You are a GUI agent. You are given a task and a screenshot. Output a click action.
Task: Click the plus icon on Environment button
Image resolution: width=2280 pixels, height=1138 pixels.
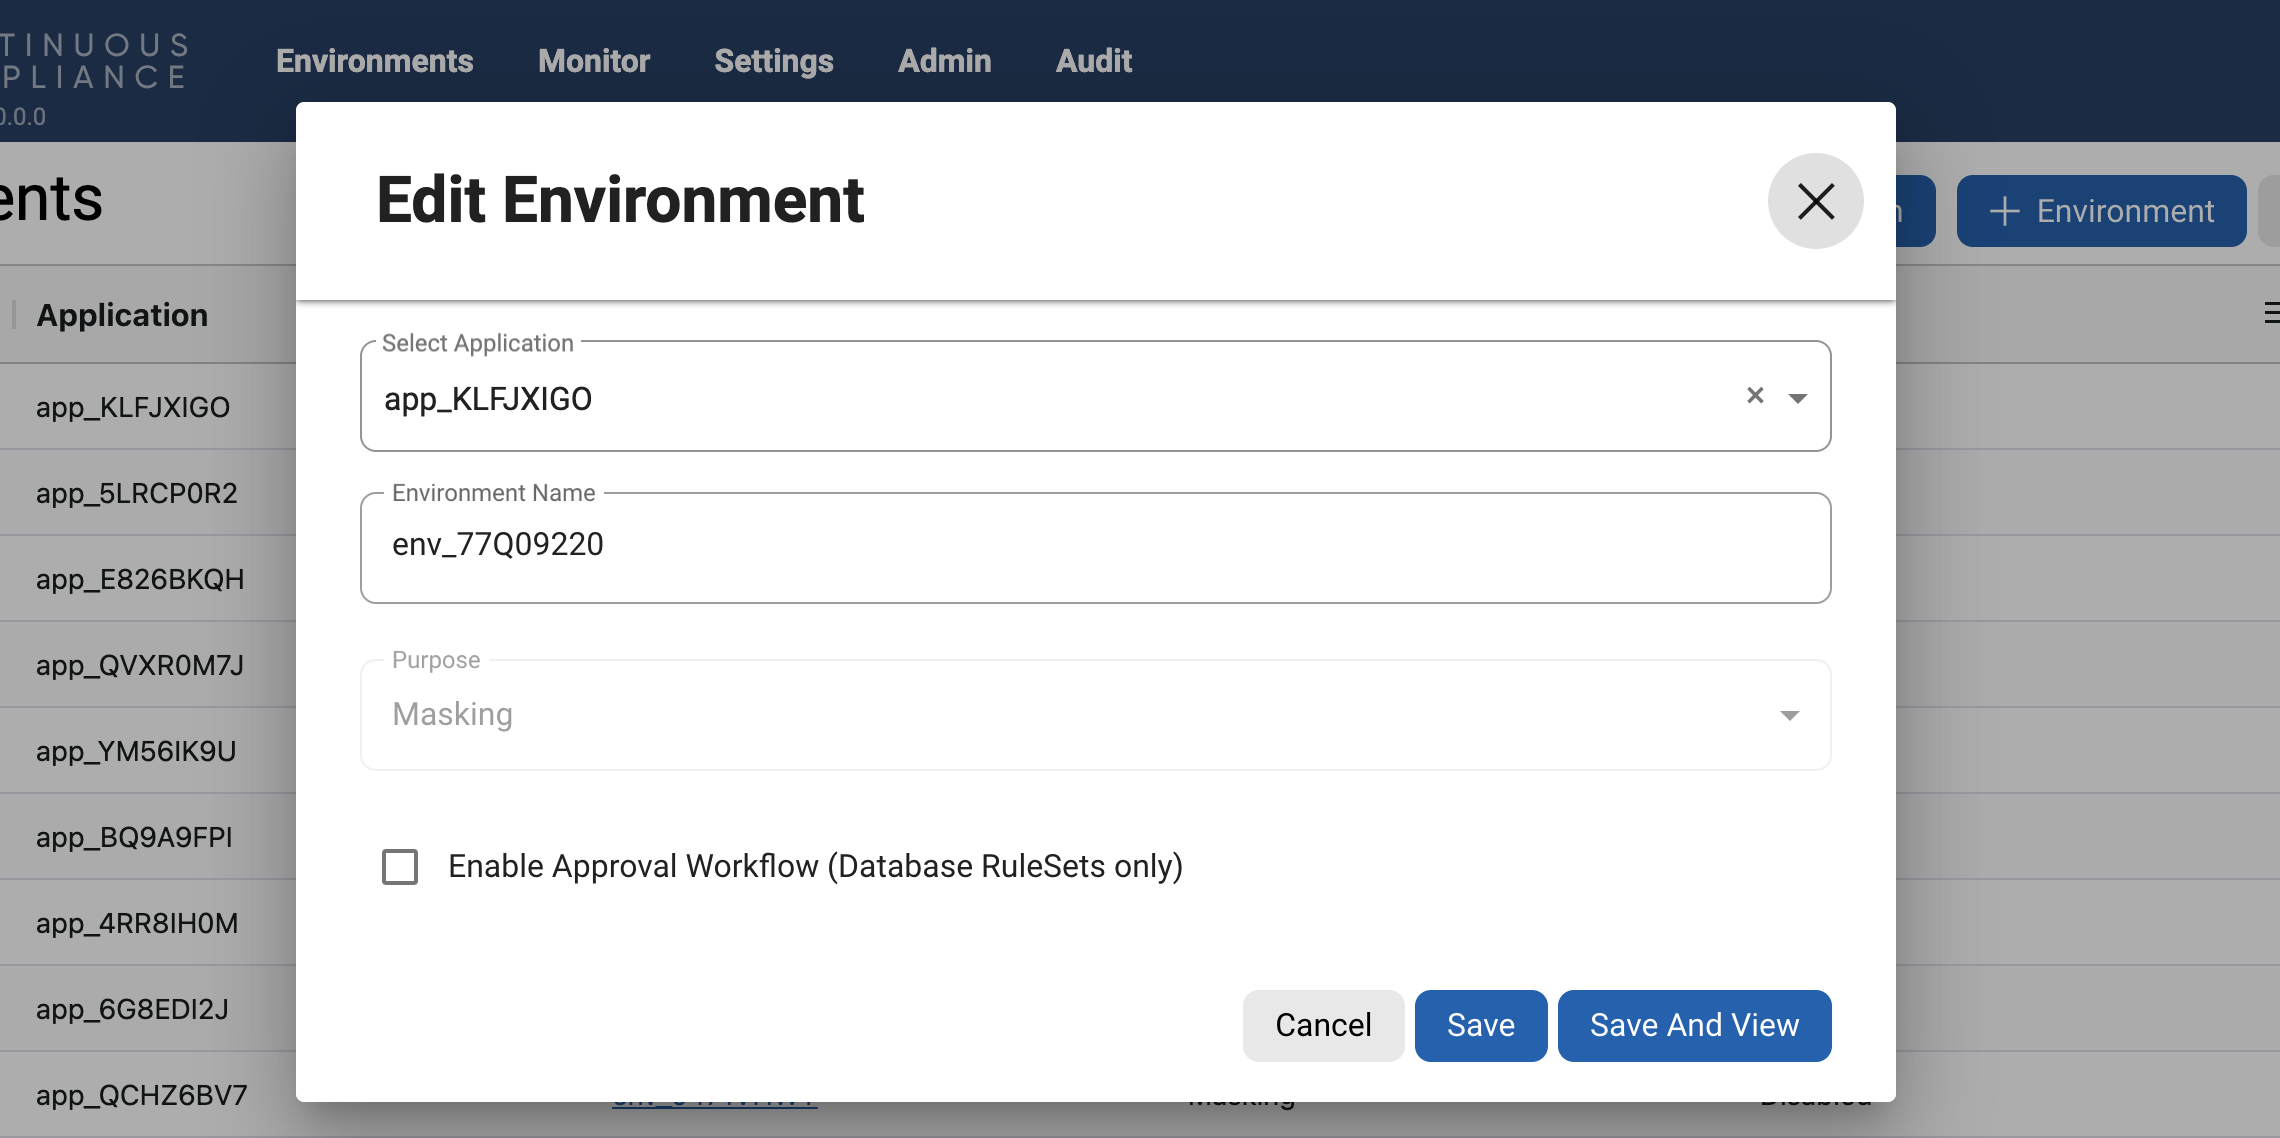point(2003,211)
